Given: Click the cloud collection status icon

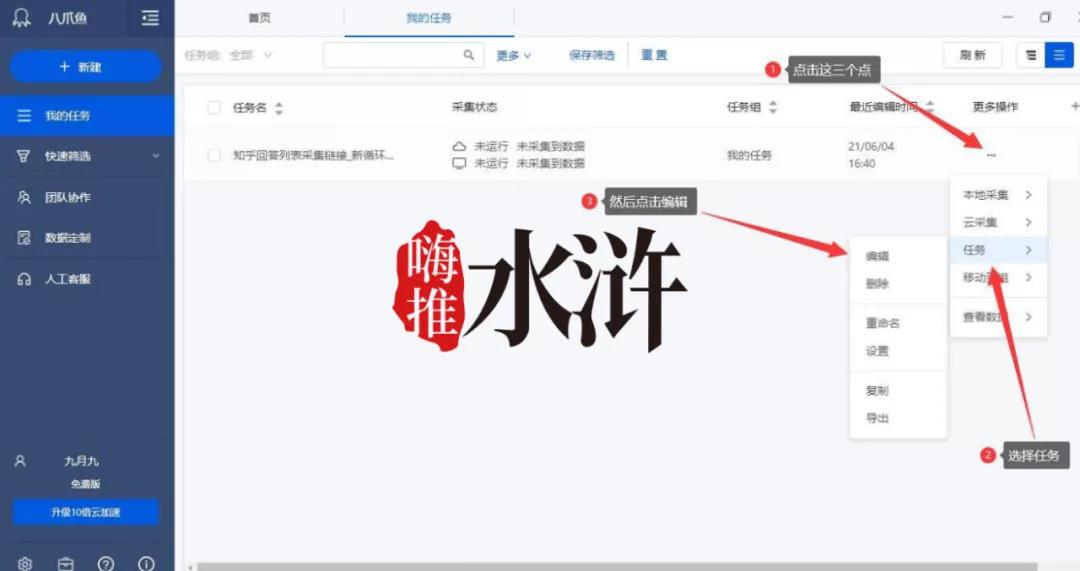Looking at the screenshot, I should tap(459, 147).
